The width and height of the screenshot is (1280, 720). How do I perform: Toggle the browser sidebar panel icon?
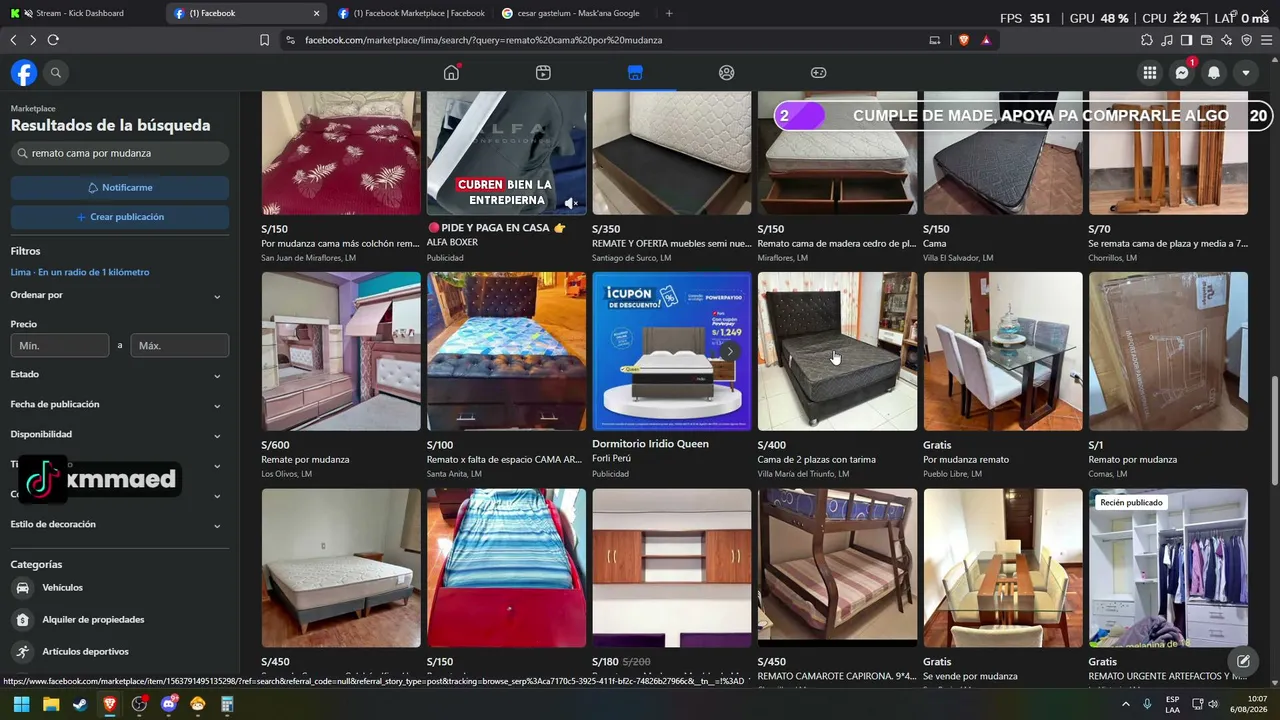[x=1186, y=40]
